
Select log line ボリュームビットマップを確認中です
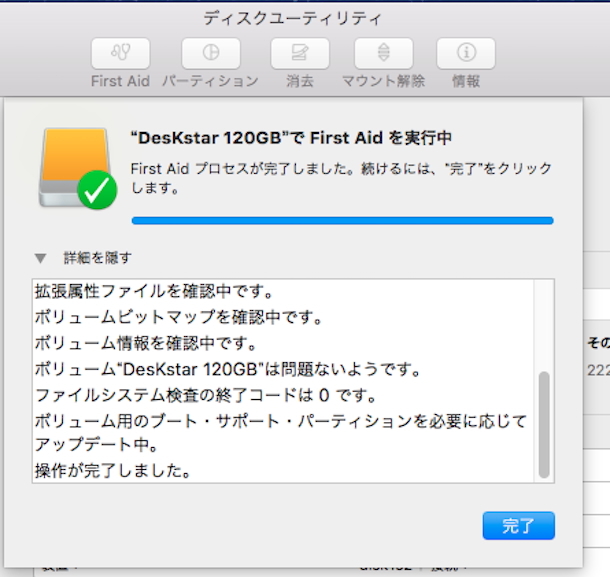click(x=179, y=317)
